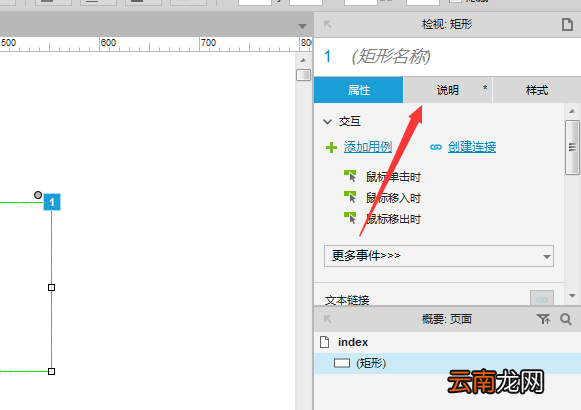Select the 鼠标移入时 event
581x410 pixels.
point(393,198)
